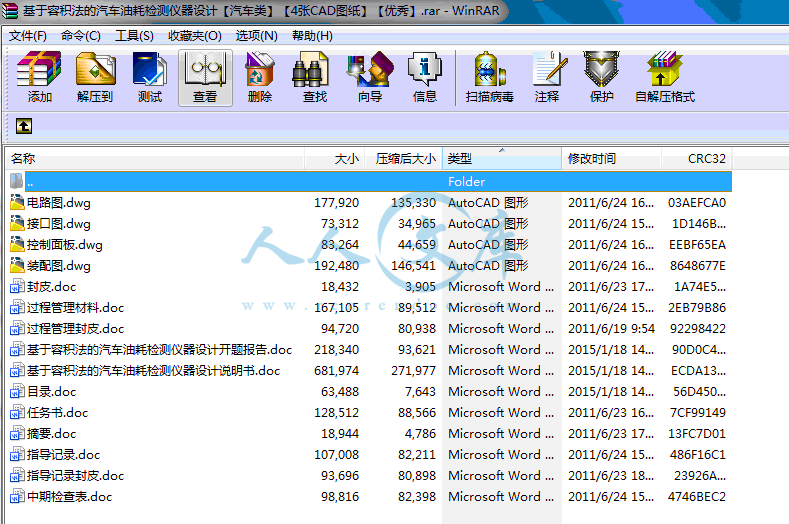789x524 pixels.
Task: Click size value 192,480
Action: [x=337, y=265]
